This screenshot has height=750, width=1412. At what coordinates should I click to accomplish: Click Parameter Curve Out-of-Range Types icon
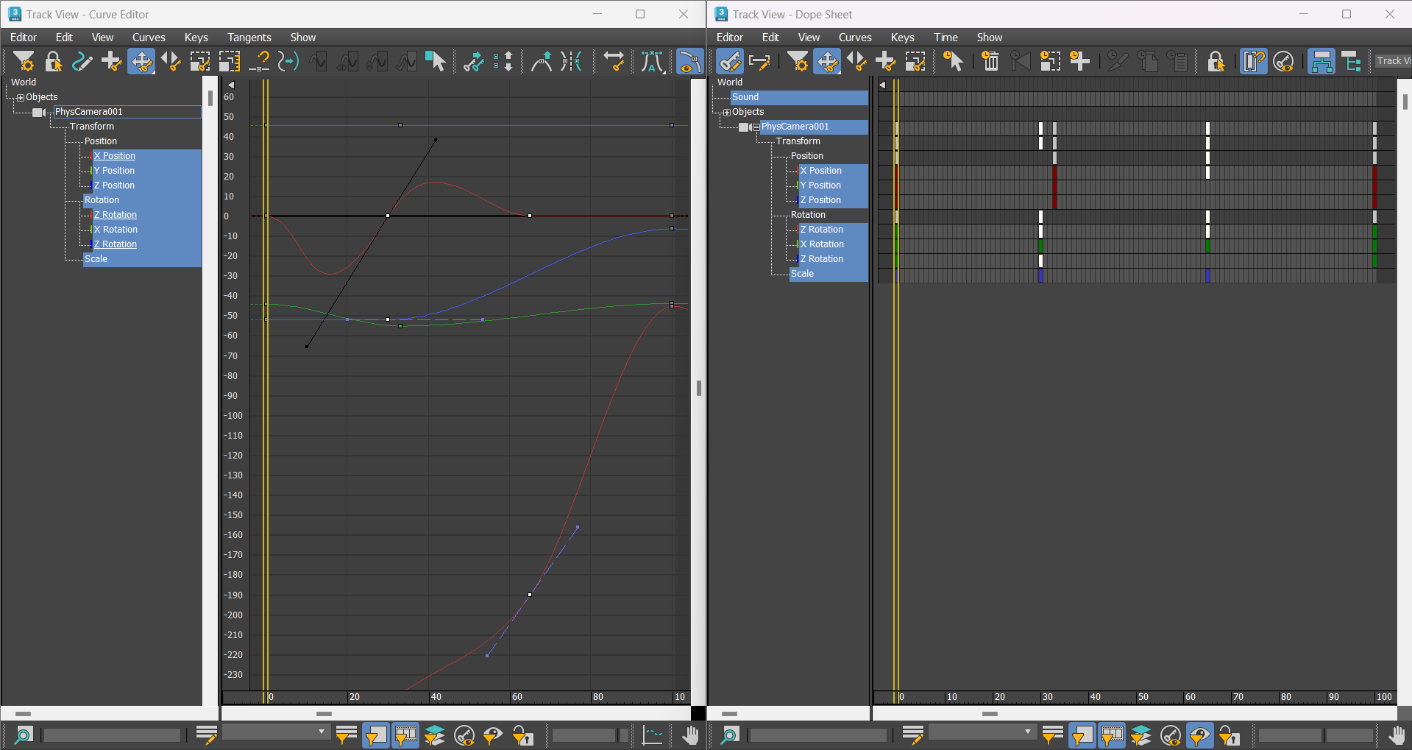pyautogui.click(x=288, y=61)
